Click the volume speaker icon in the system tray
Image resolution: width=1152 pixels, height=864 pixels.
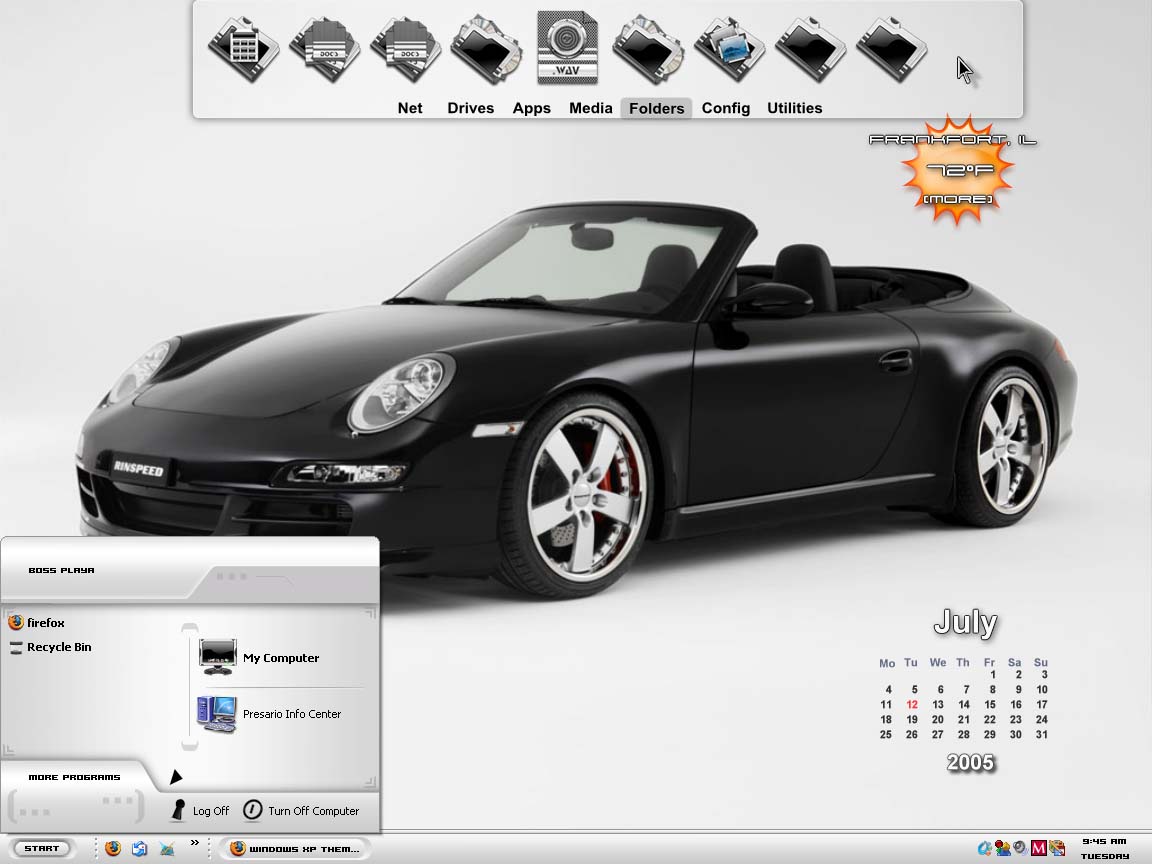[x=1020, y=848]
